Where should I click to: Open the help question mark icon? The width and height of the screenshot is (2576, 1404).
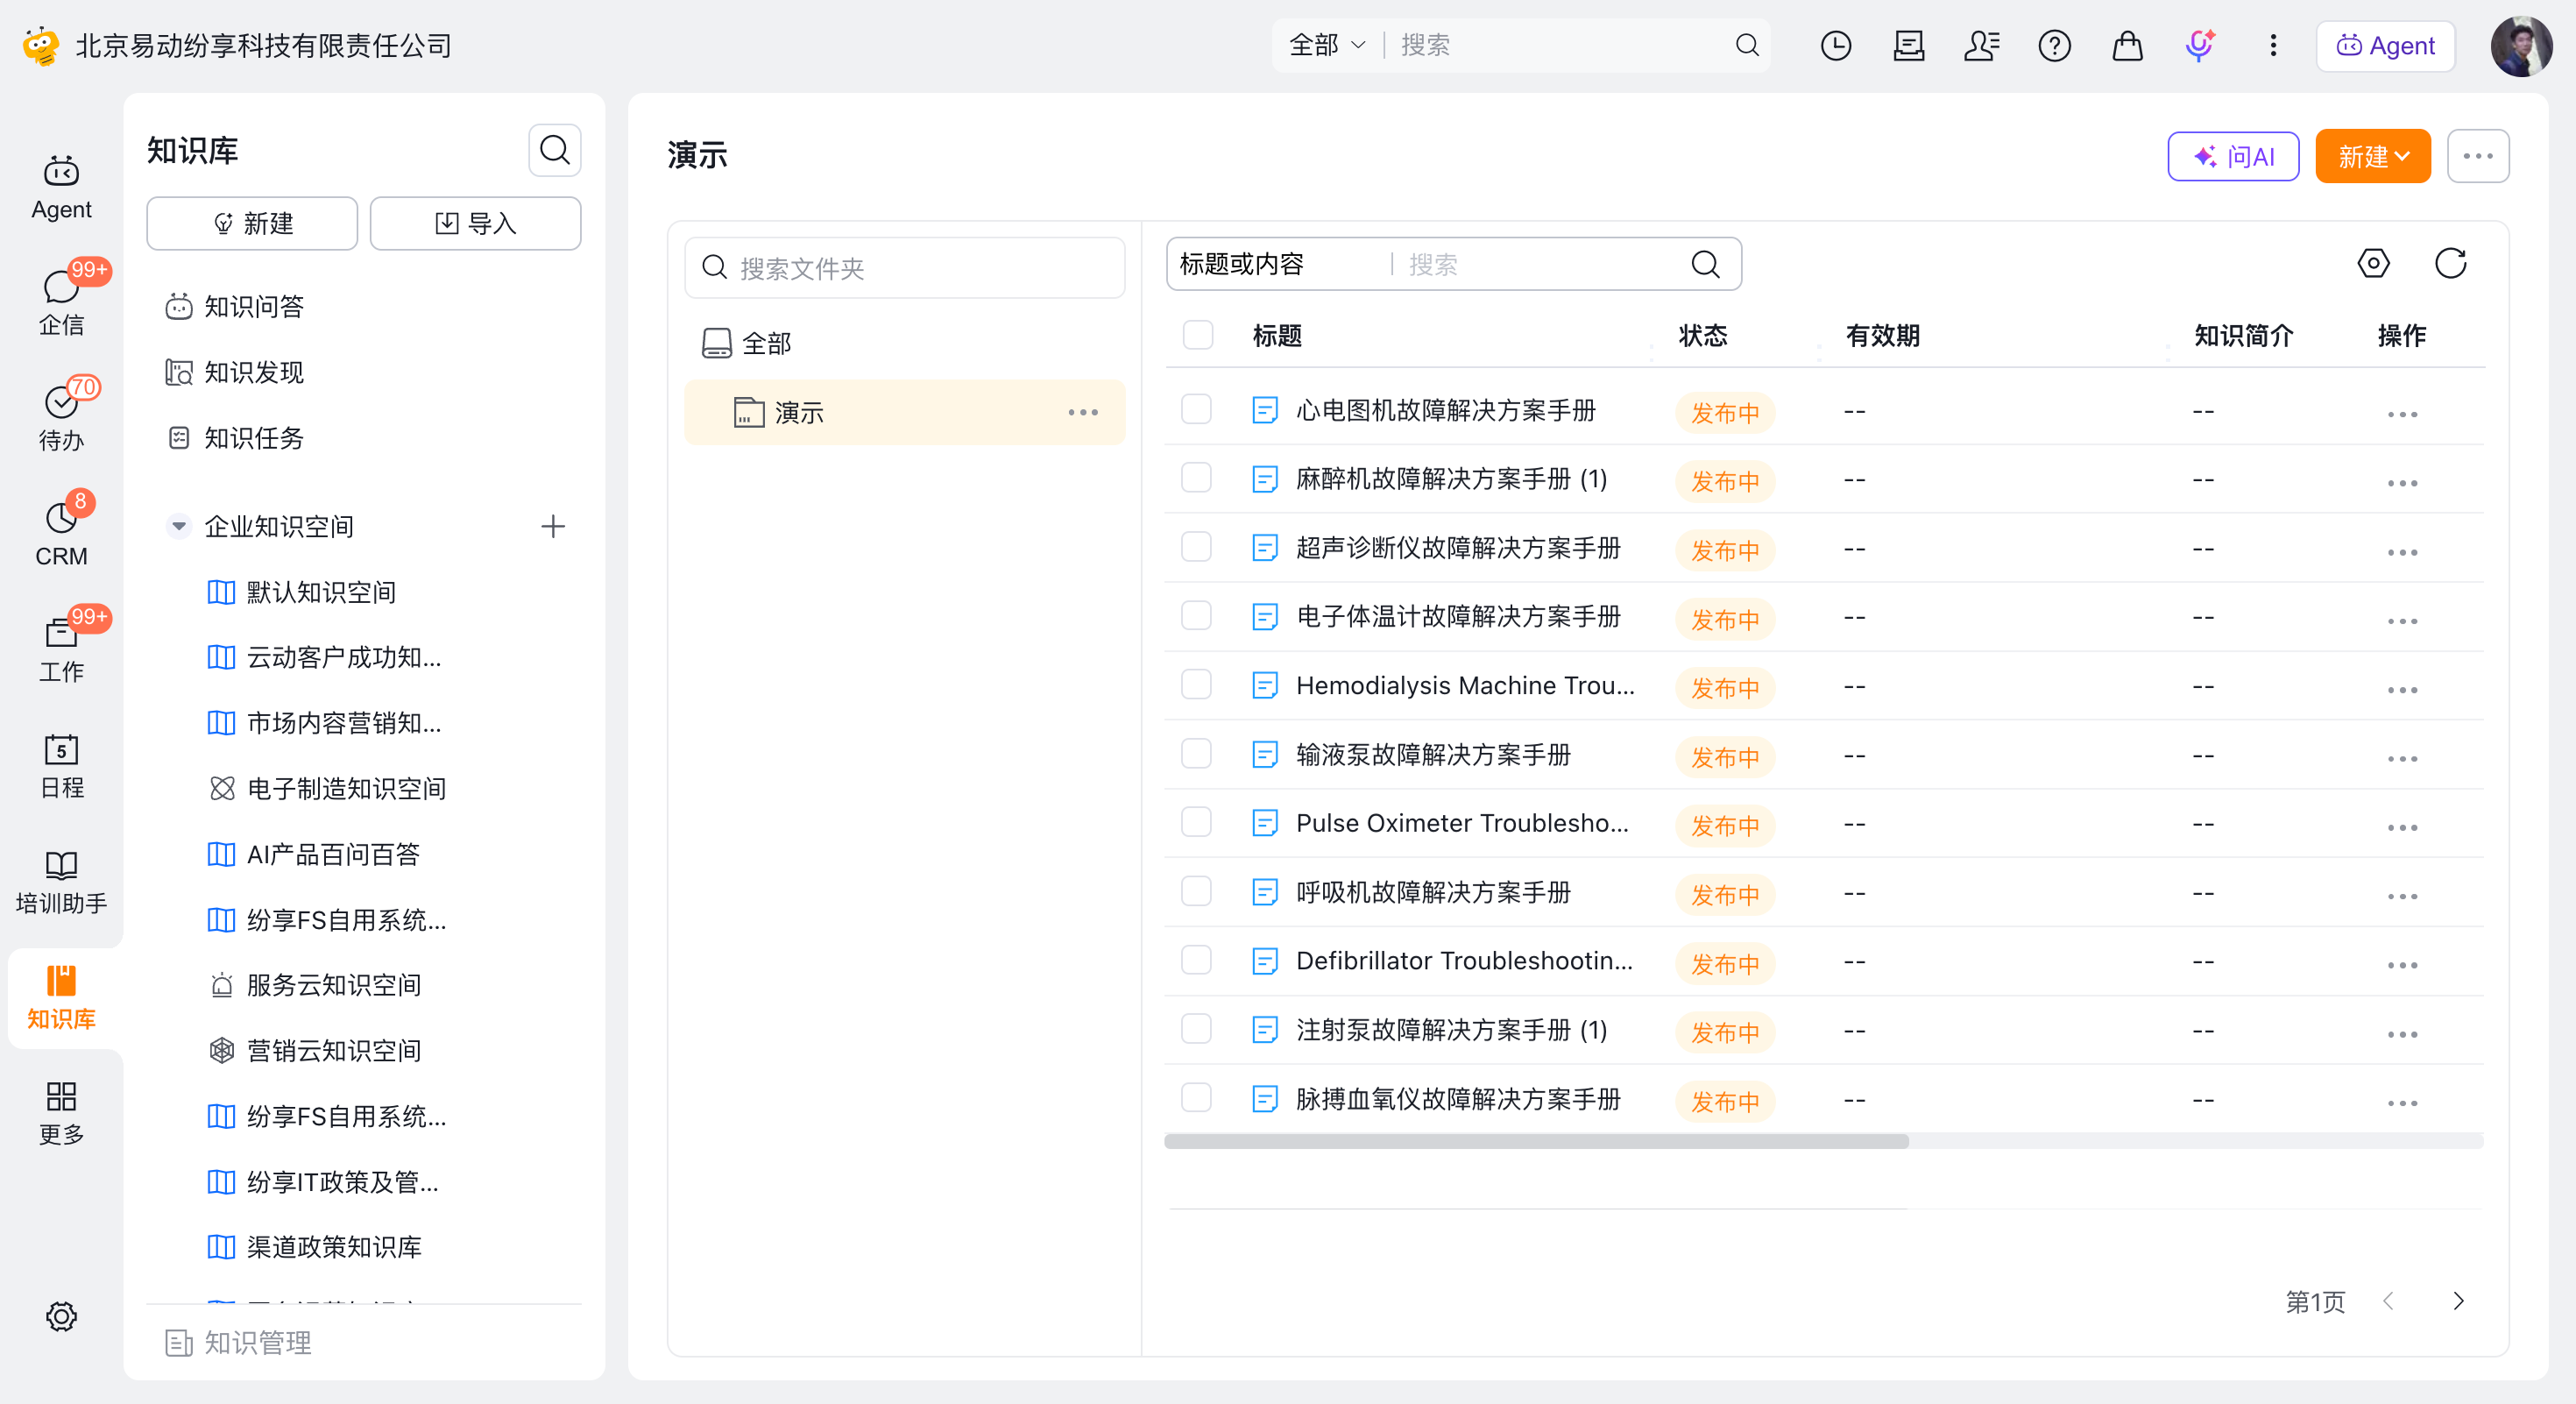click(x=2054, y=45)
